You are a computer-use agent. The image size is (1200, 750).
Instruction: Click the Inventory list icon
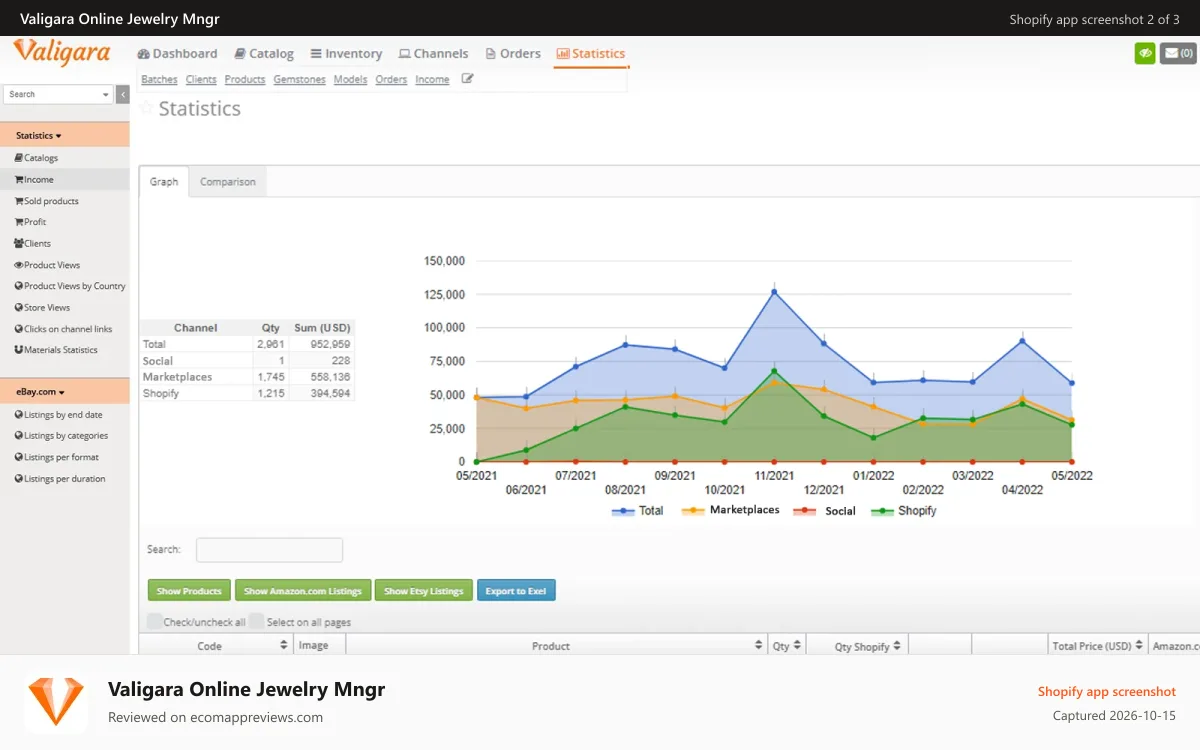click(316, 54)
